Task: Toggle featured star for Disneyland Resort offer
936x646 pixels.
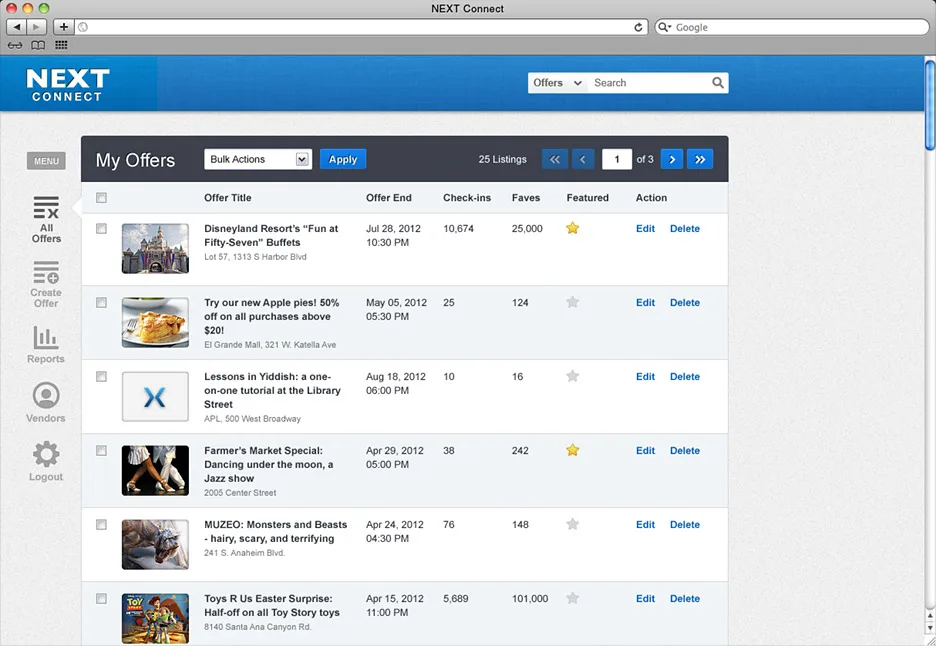Action: (x=572, y=228)
